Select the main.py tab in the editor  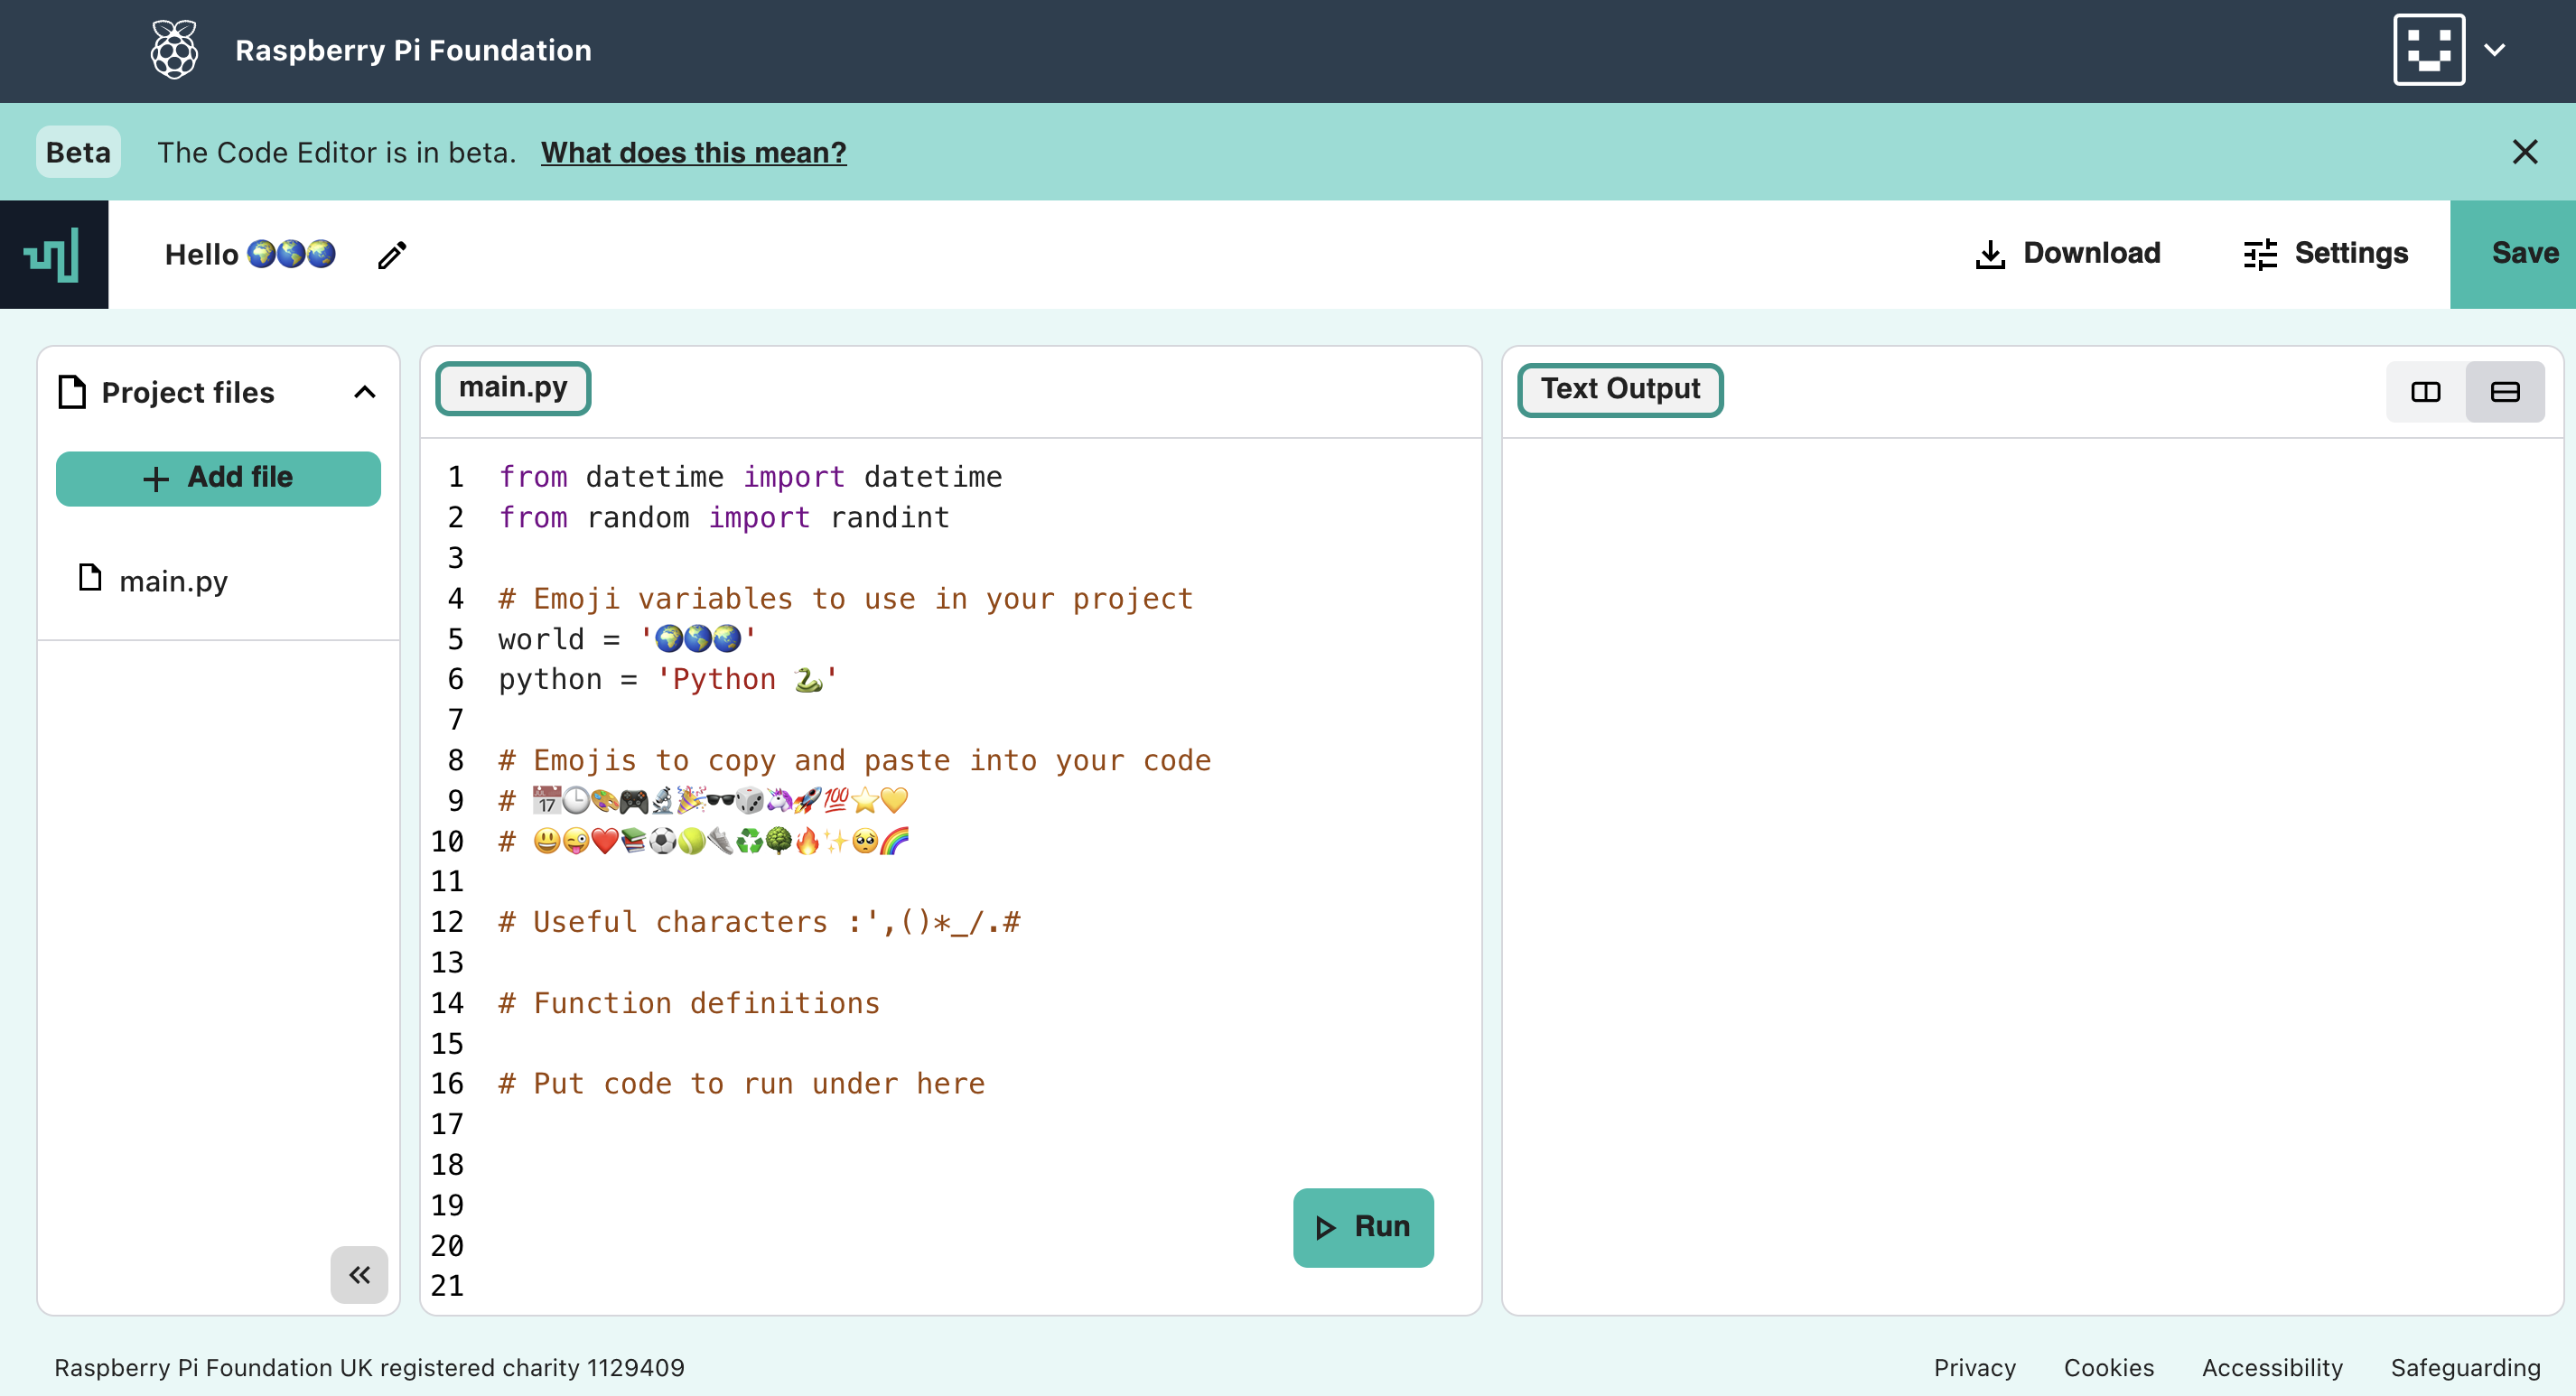(512, 386)
